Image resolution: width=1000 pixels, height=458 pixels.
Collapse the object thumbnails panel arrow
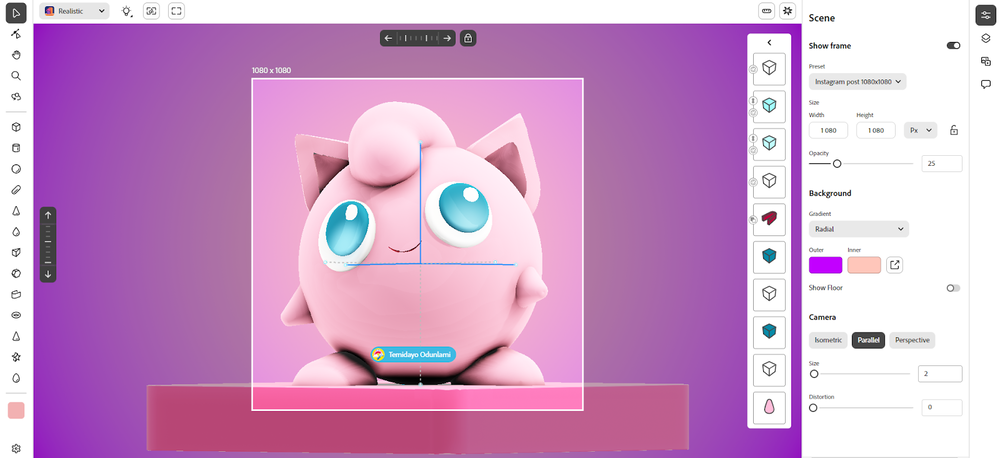click(x=769, y=43)
